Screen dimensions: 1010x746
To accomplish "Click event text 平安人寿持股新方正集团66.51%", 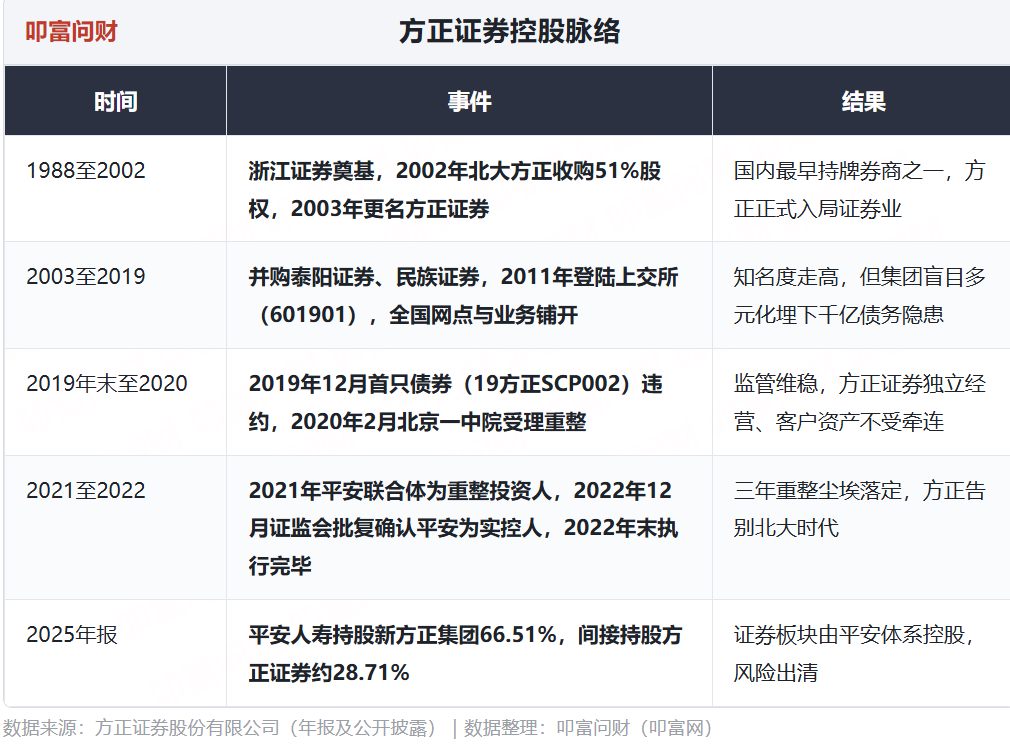I will click(x=403, y=635).
